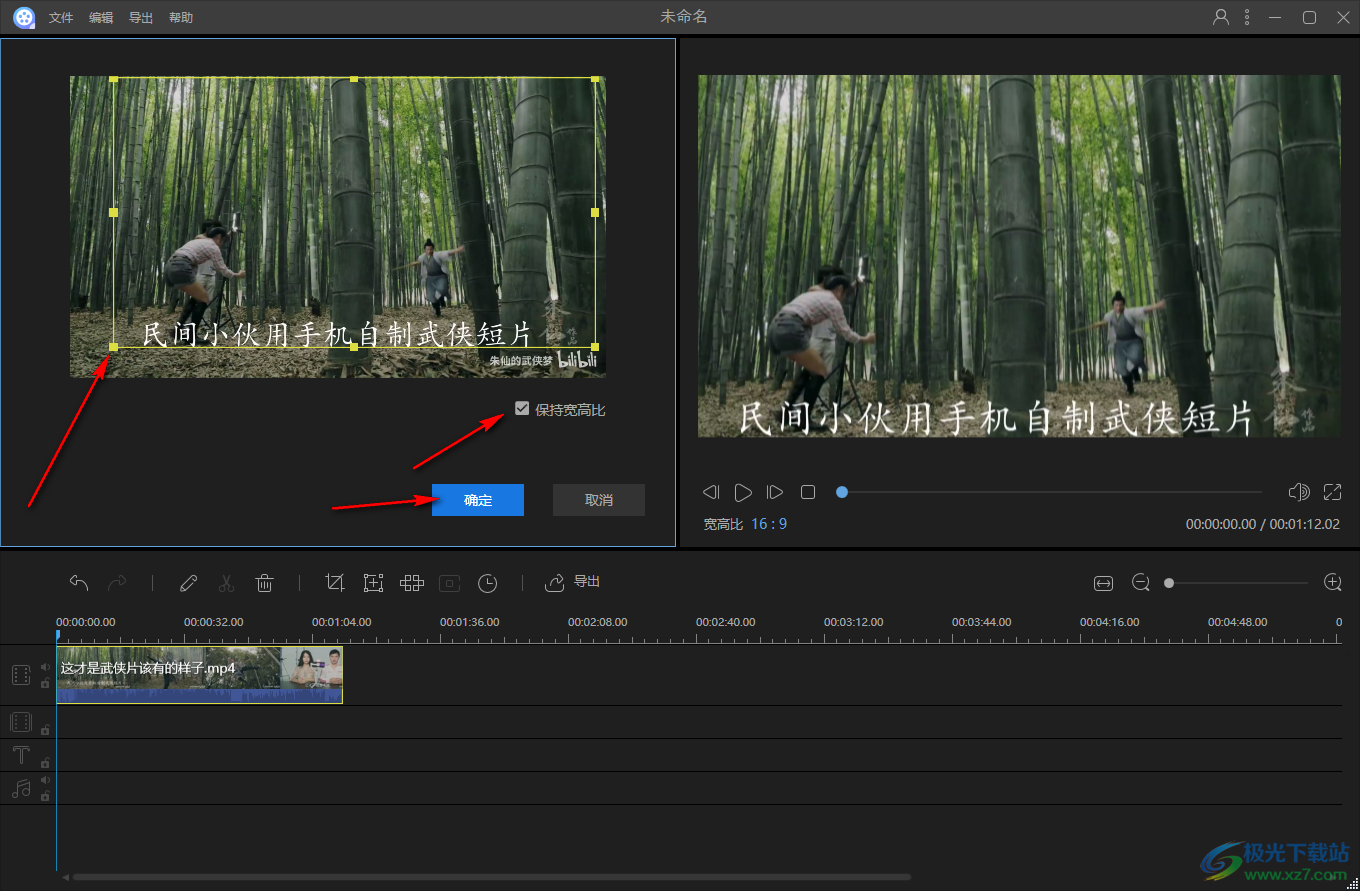
Task: Click the overlay track film icon
Action: click(21, 722)
